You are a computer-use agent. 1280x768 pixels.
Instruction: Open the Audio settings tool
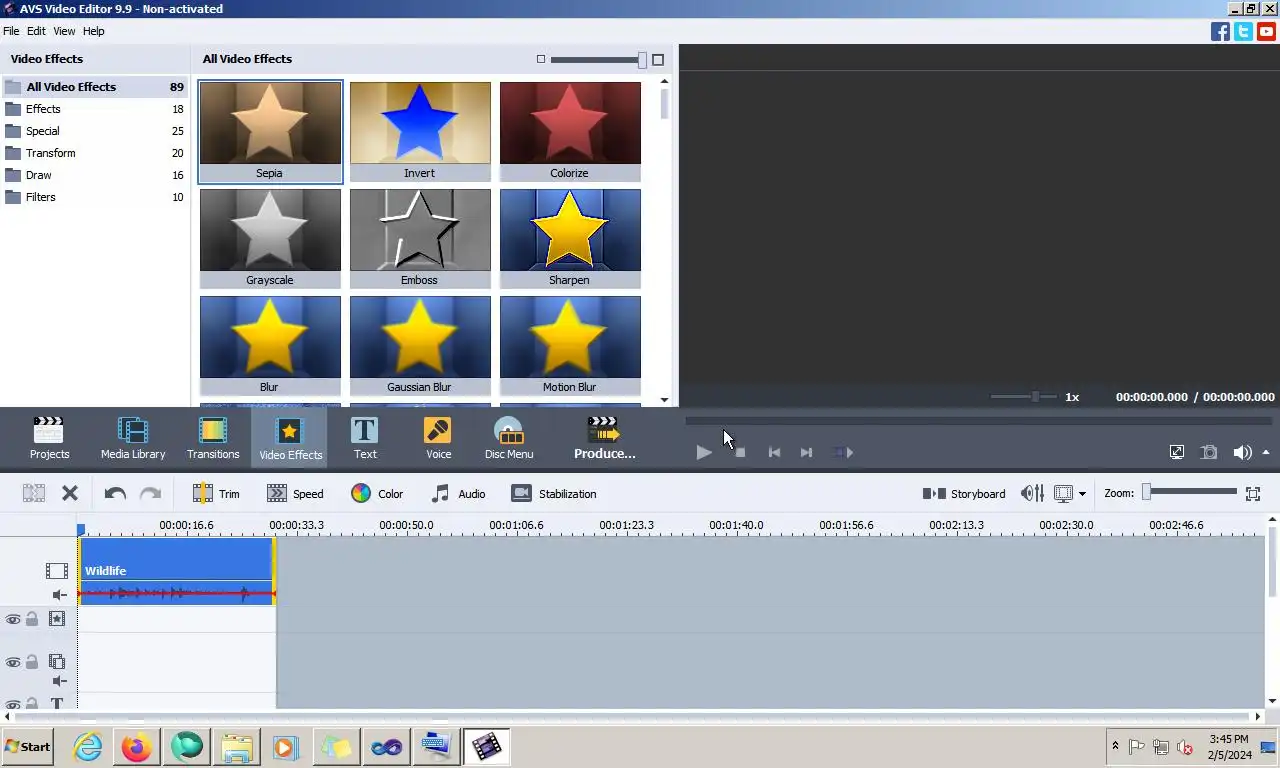click(458, 494)
